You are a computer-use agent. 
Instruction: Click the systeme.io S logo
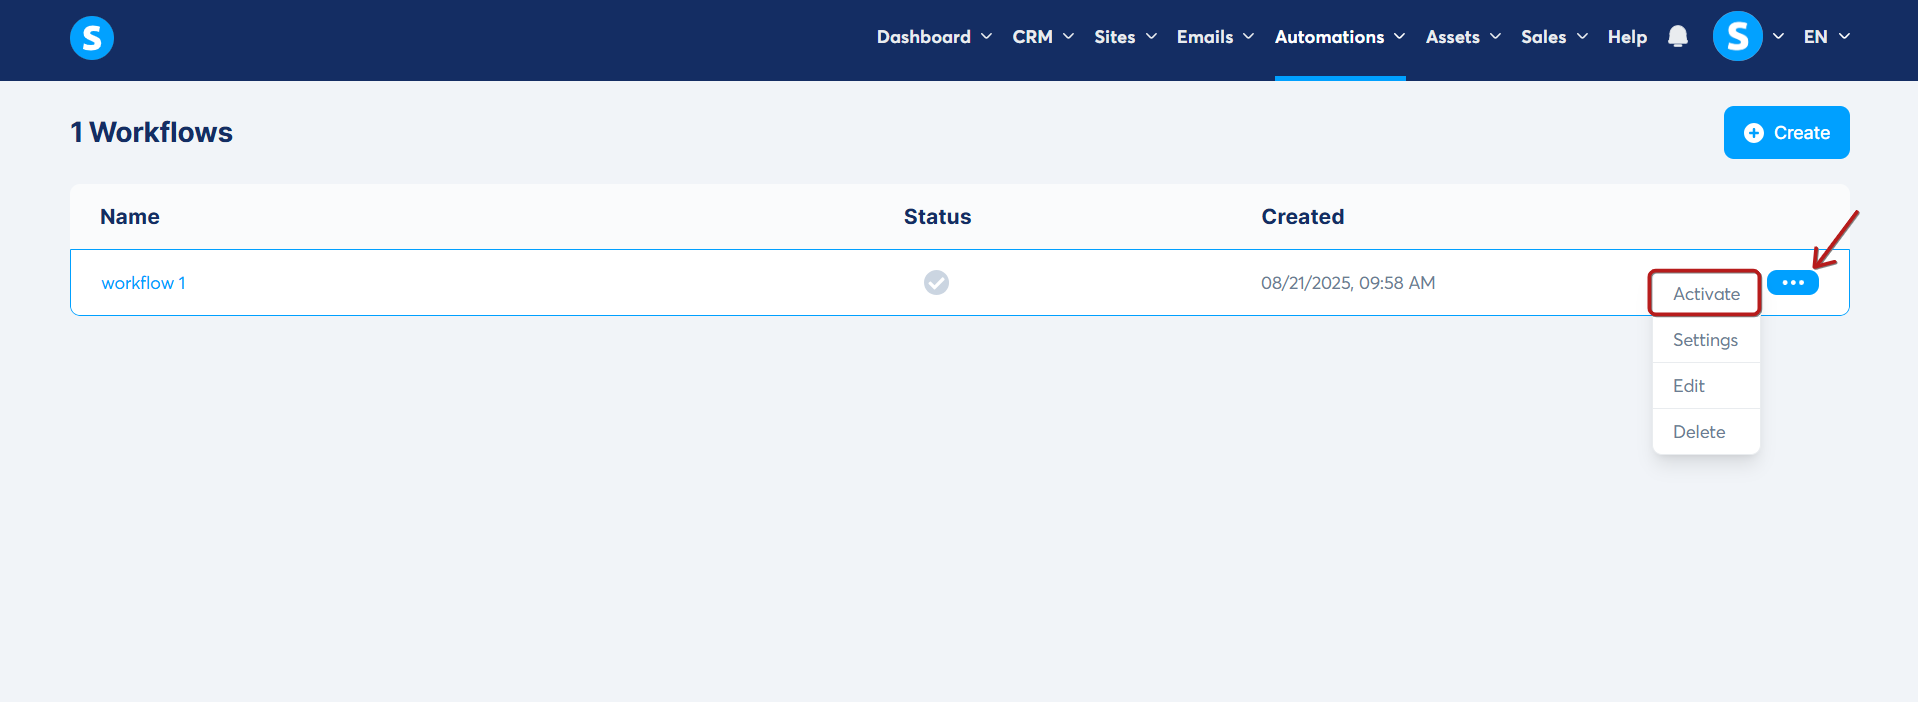[92, 38]
